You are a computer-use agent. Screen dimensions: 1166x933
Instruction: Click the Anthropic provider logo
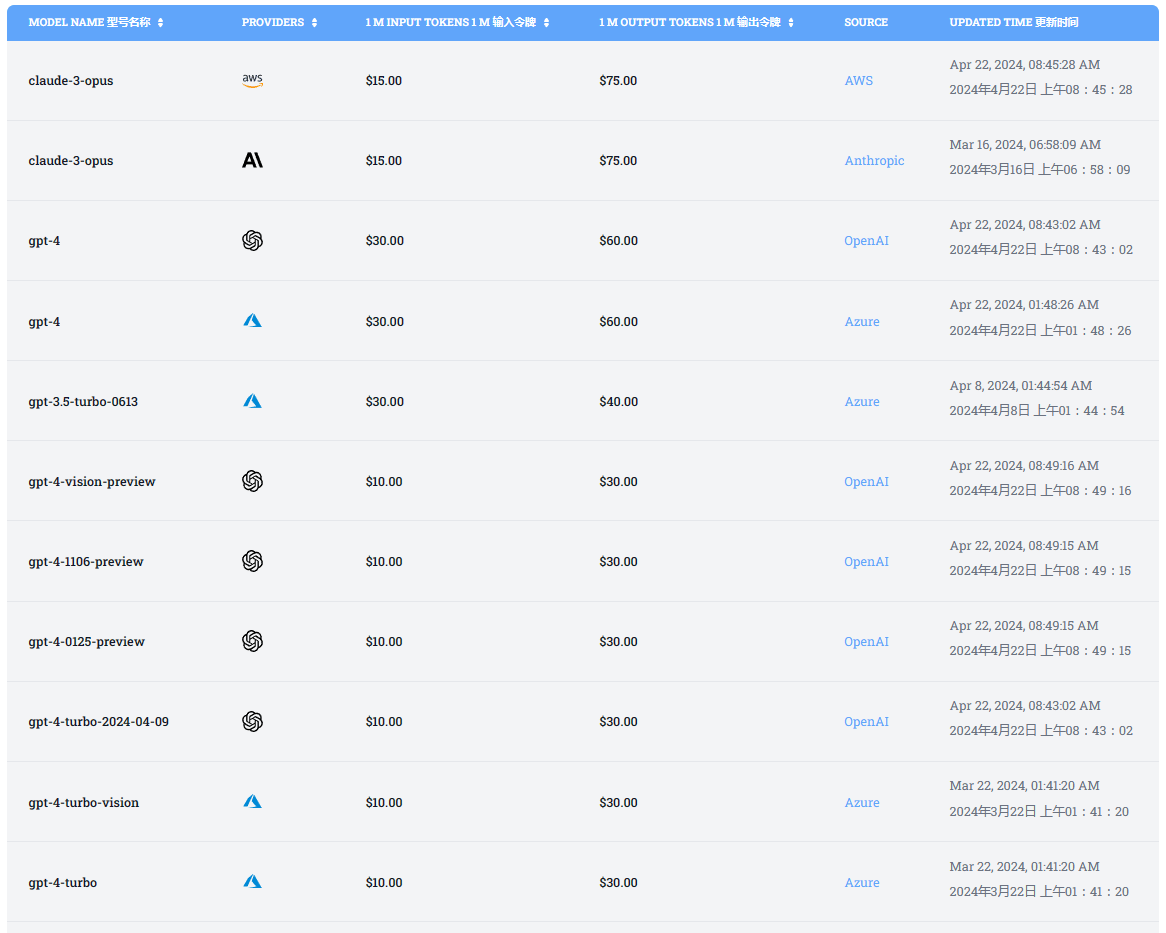[252, 161]
